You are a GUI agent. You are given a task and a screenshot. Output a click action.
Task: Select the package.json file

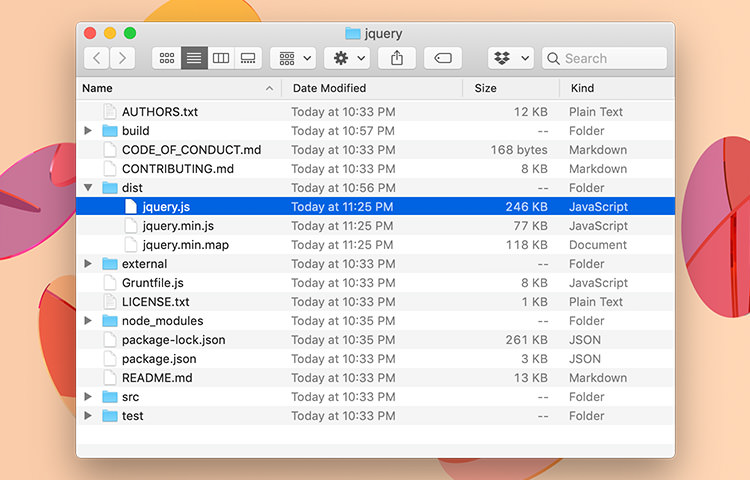159,359
